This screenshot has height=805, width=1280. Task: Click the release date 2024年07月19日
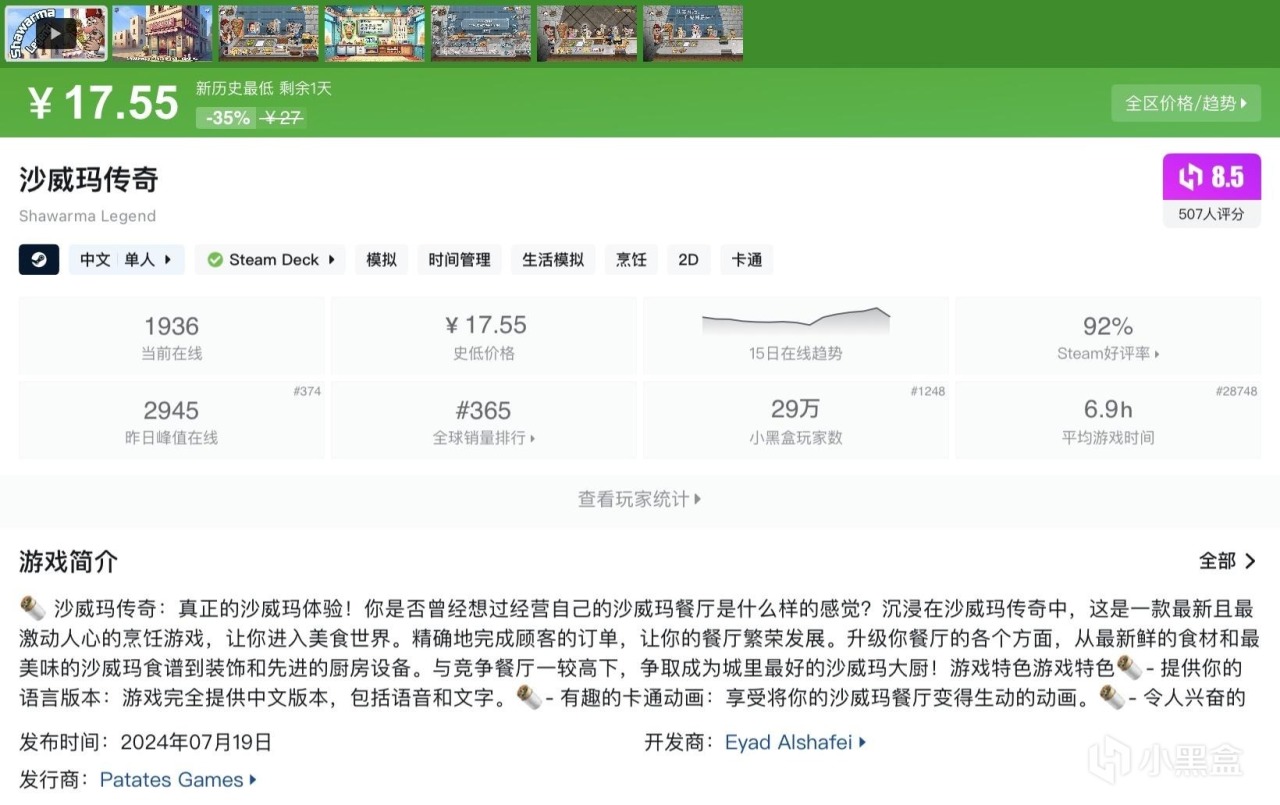pyautogui.click(x=196, y=742)
